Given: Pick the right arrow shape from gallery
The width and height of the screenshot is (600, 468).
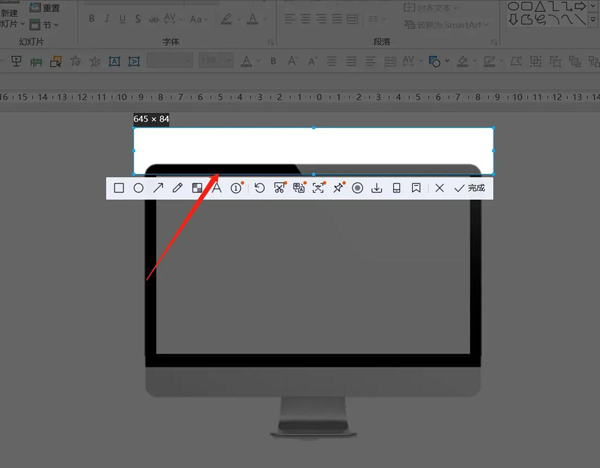Looking at the screenshot, I should 580,7.
